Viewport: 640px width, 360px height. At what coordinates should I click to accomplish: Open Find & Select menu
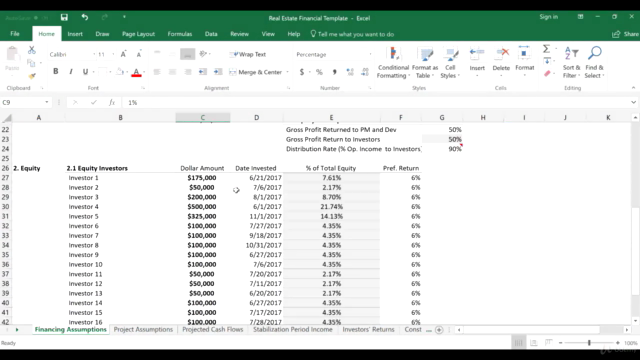[594, 62]
